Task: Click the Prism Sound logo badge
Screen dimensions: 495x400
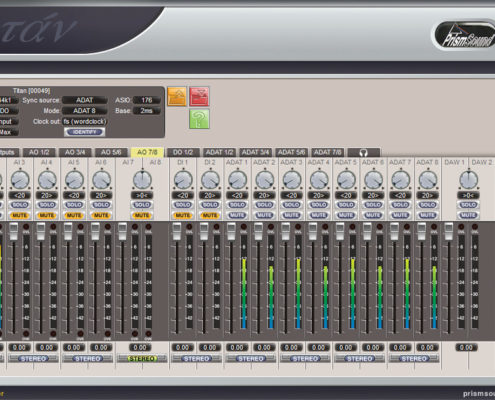Action: [x=465, y=36]
